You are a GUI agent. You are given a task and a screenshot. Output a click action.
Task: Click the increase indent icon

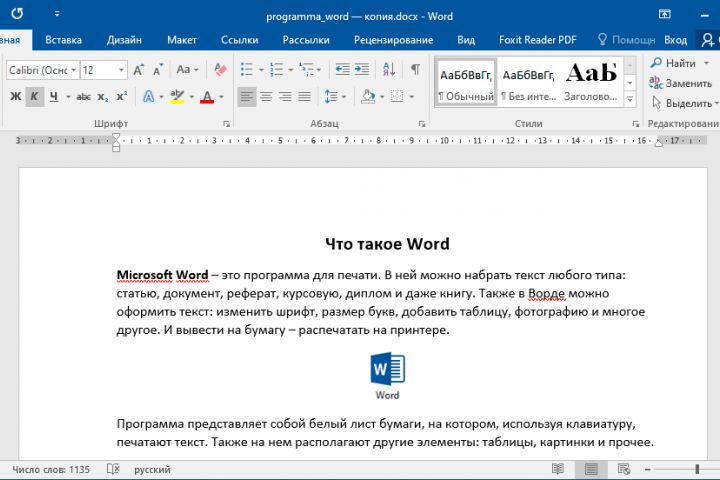tap(363, 70)
